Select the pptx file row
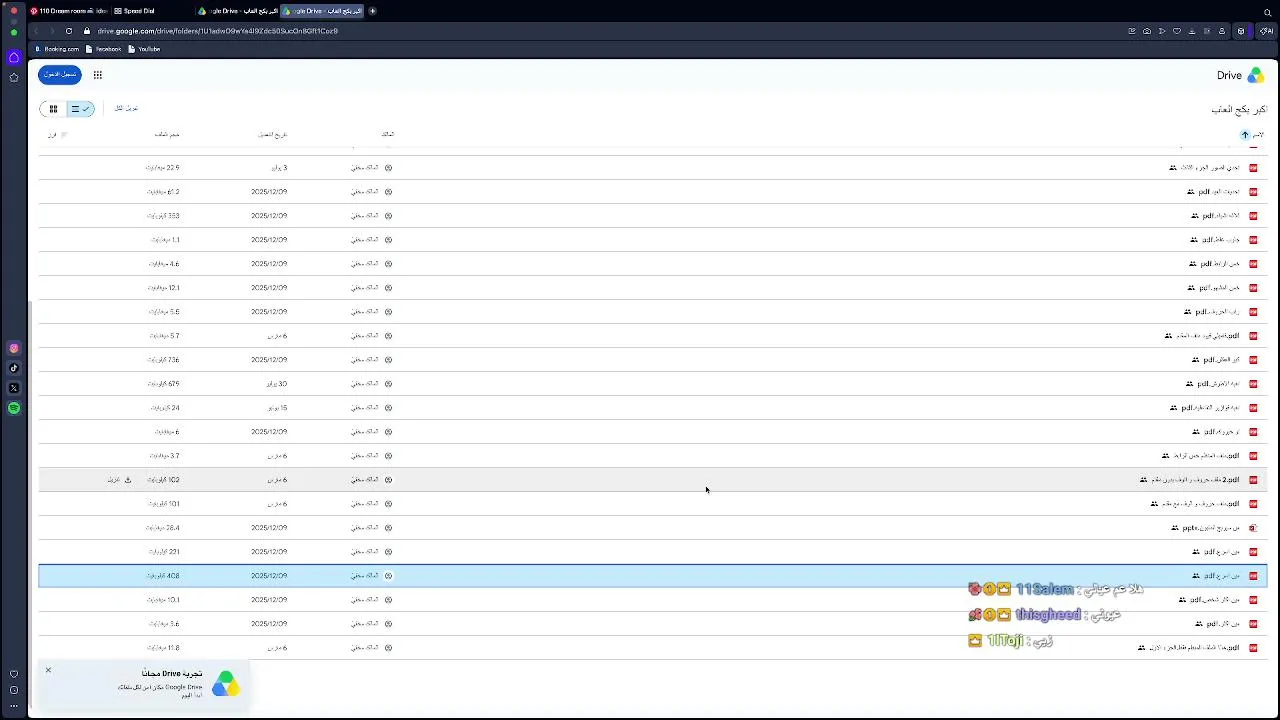This screenshot has height=720, width=1280. click(653, 528)
